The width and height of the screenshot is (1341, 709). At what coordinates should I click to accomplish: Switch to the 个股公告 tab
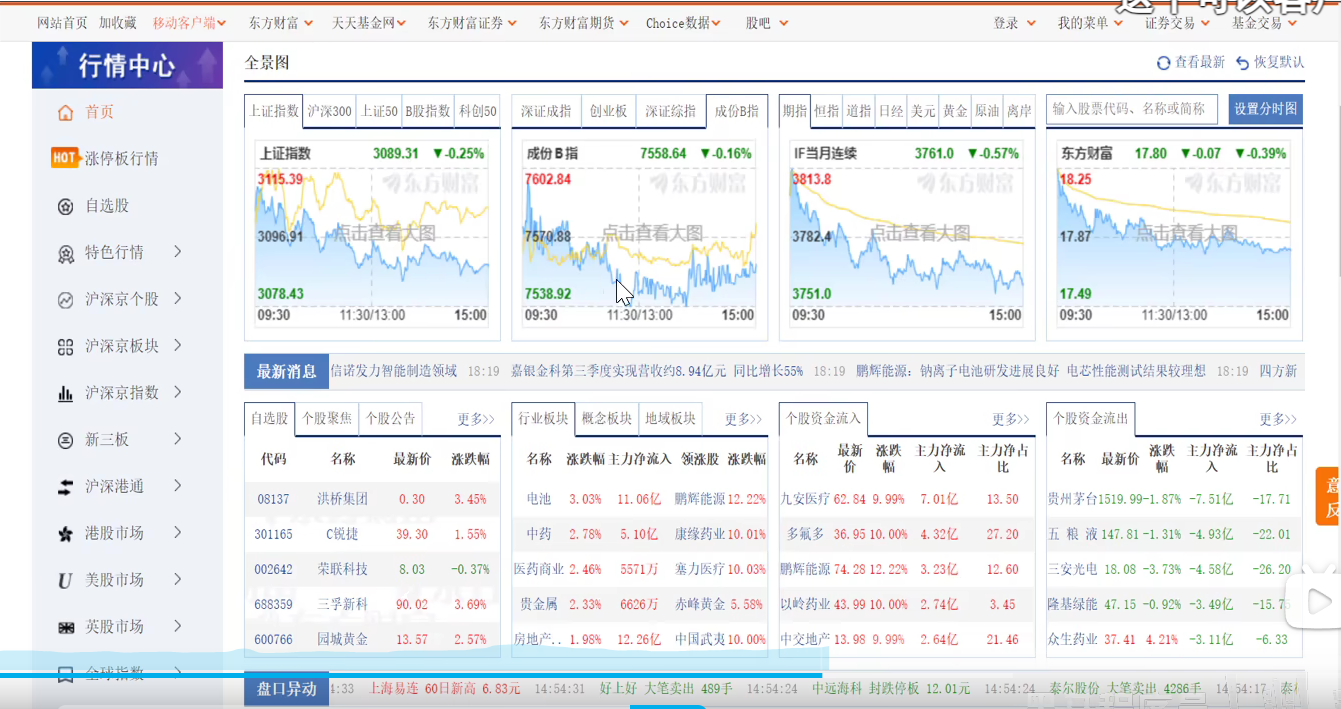390,418
